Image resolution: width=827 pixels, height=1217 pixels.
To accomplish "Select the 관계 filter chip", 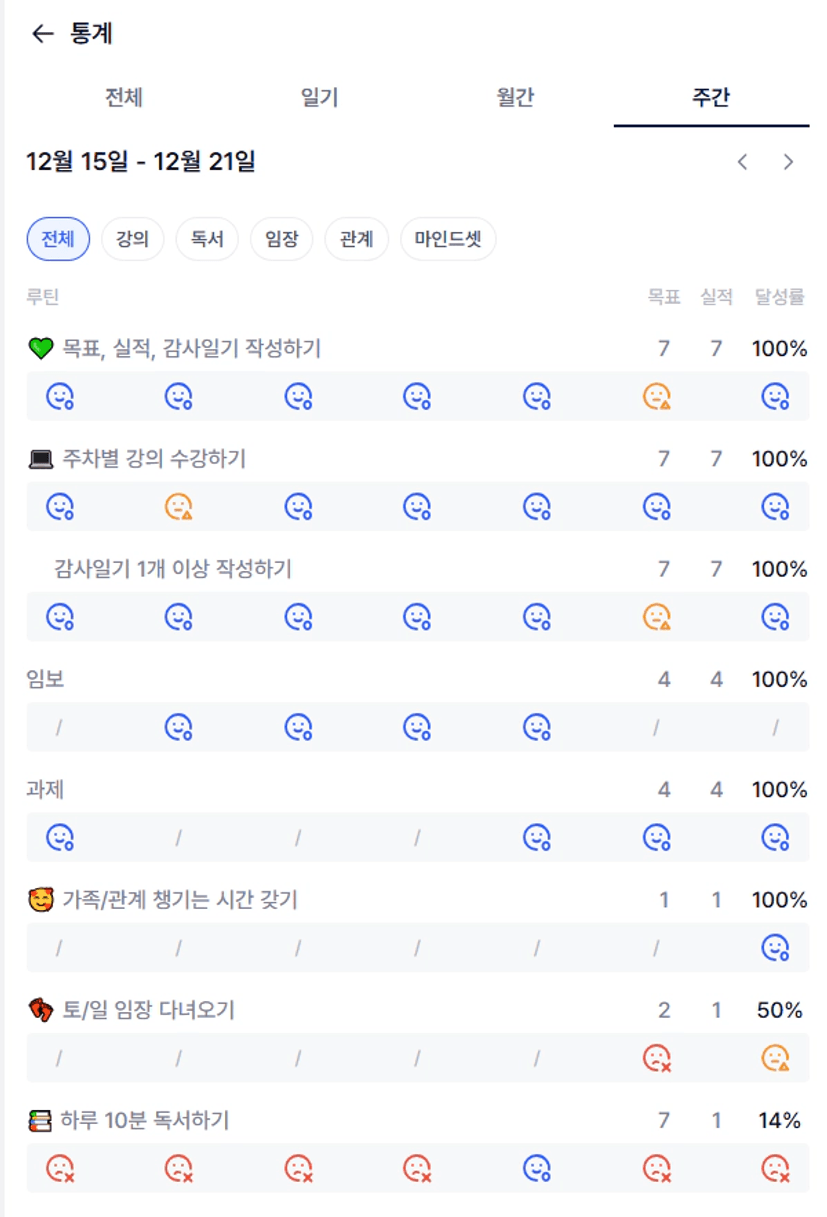I will (x=356, y=239).
